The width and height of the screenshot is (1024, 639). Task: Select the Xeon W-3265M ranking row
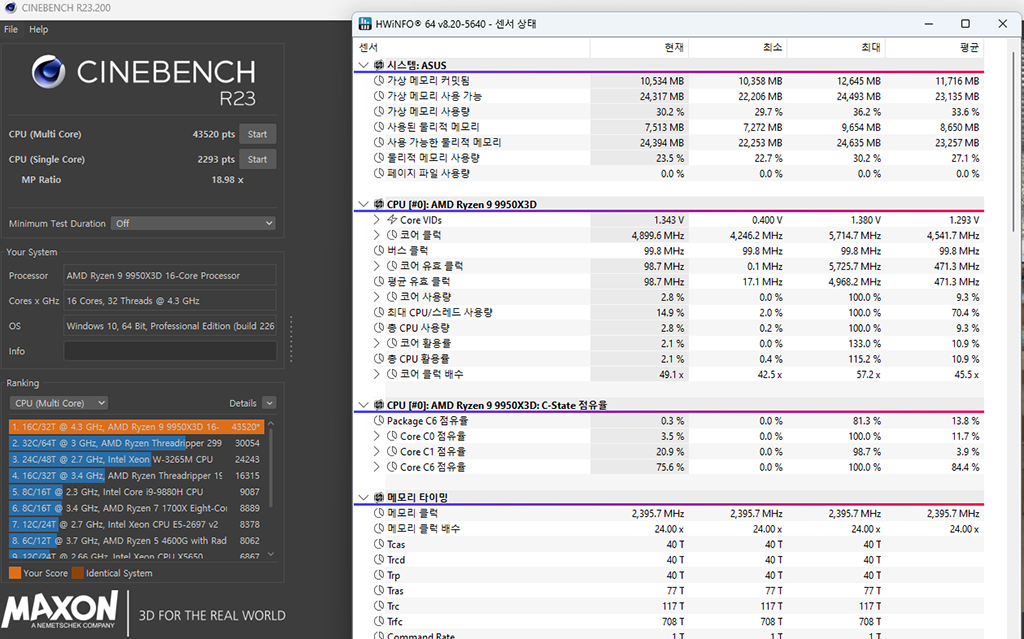(136, 459)
